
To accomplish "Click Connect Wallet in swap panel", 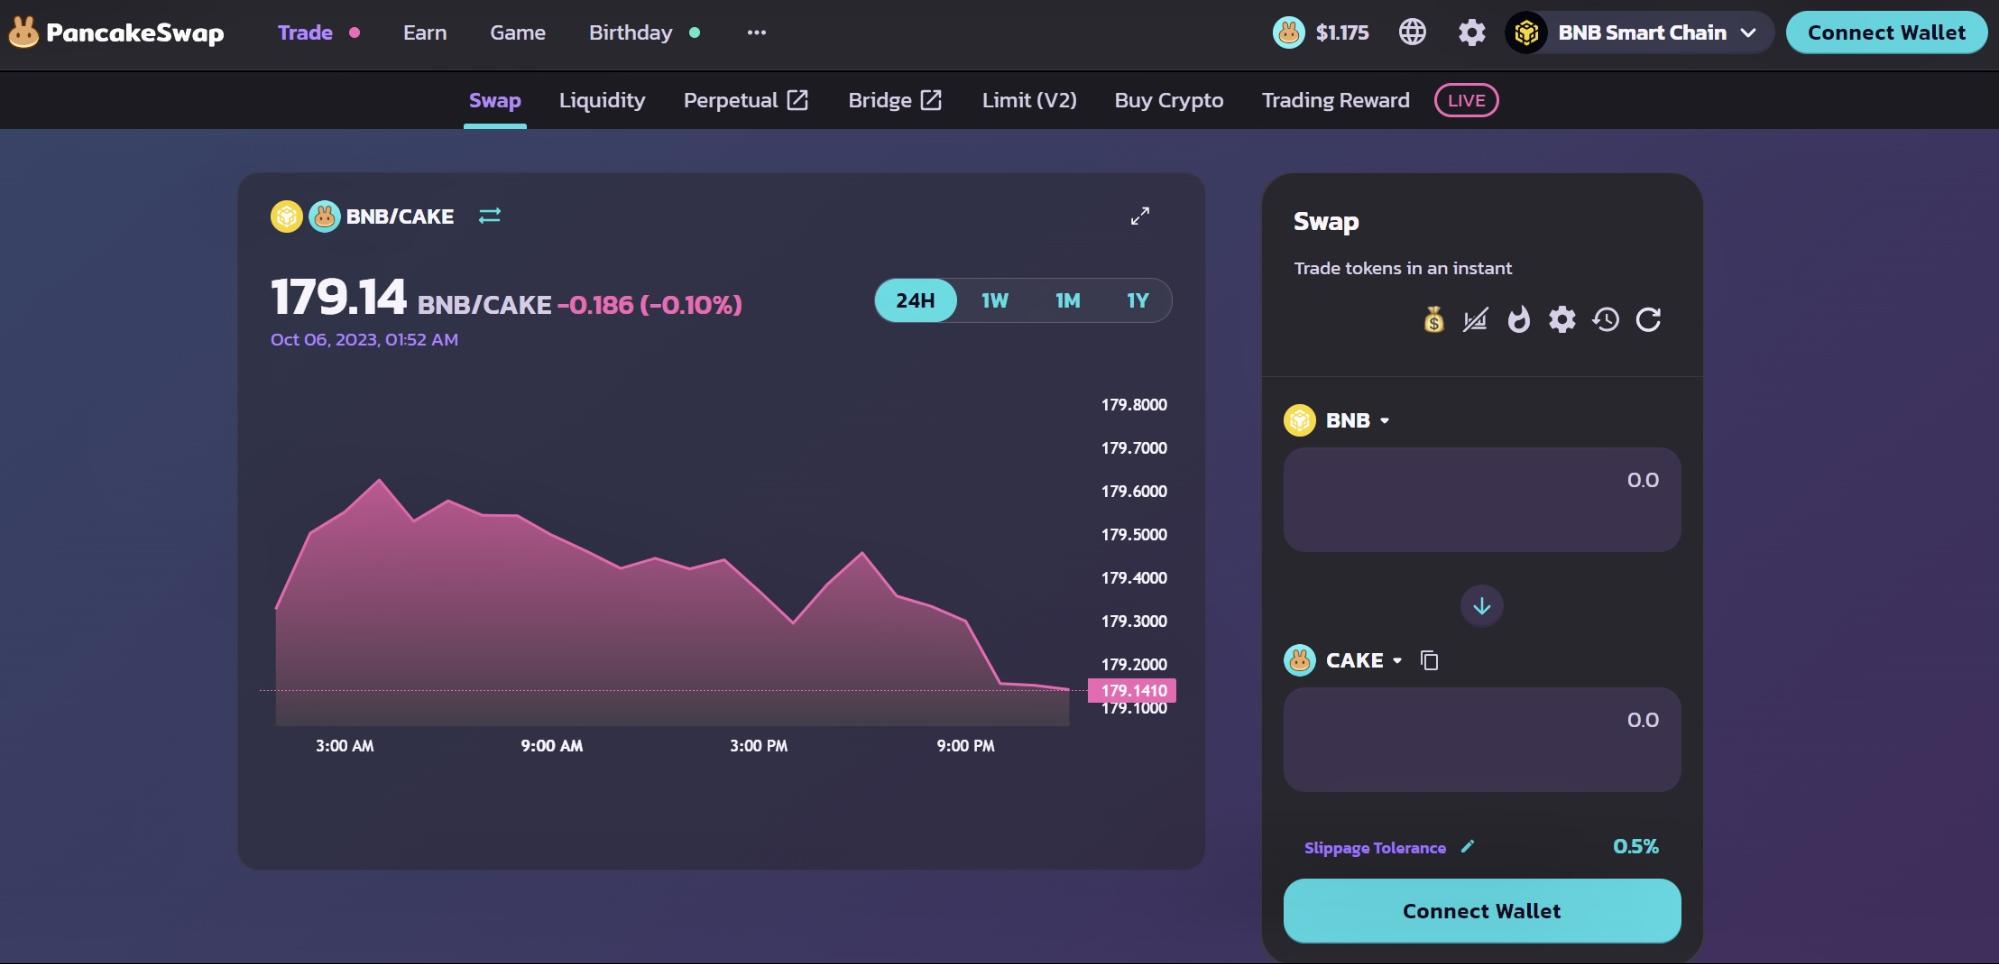I will pos(1482,911).
